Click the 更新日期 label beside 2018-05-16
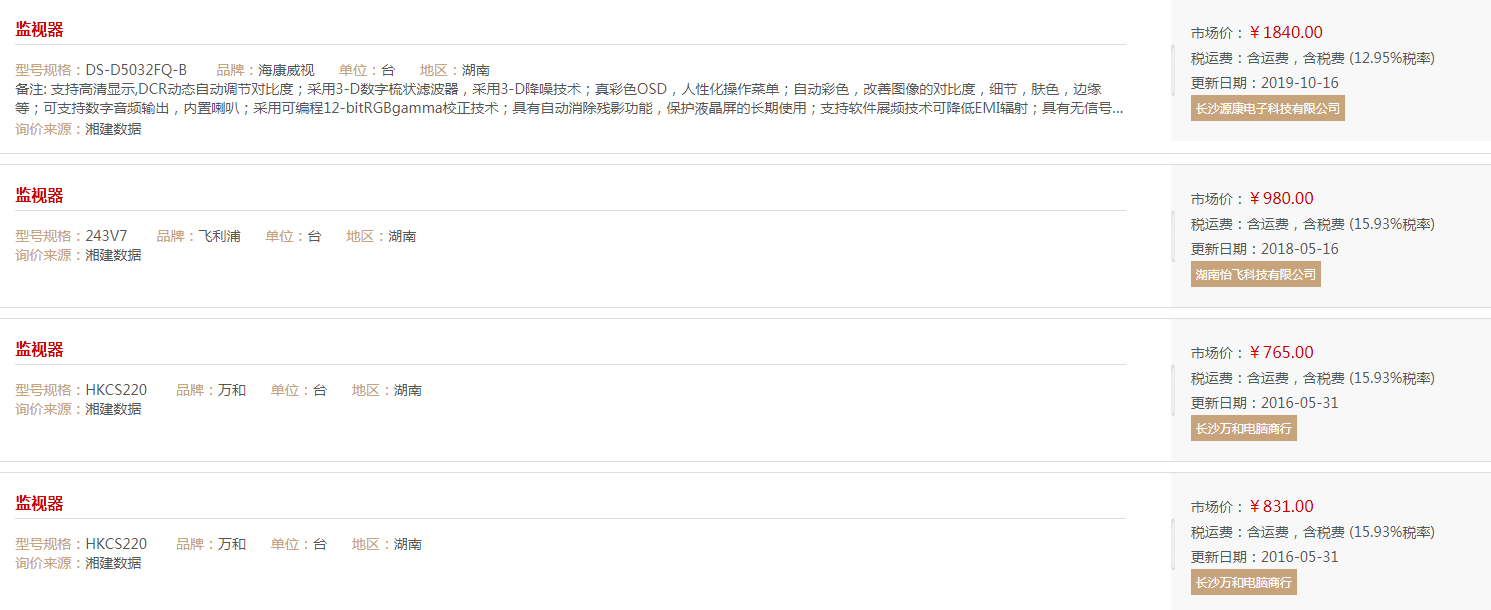The width and height of the screenshot is (1491, 610). click(1225, 249)
